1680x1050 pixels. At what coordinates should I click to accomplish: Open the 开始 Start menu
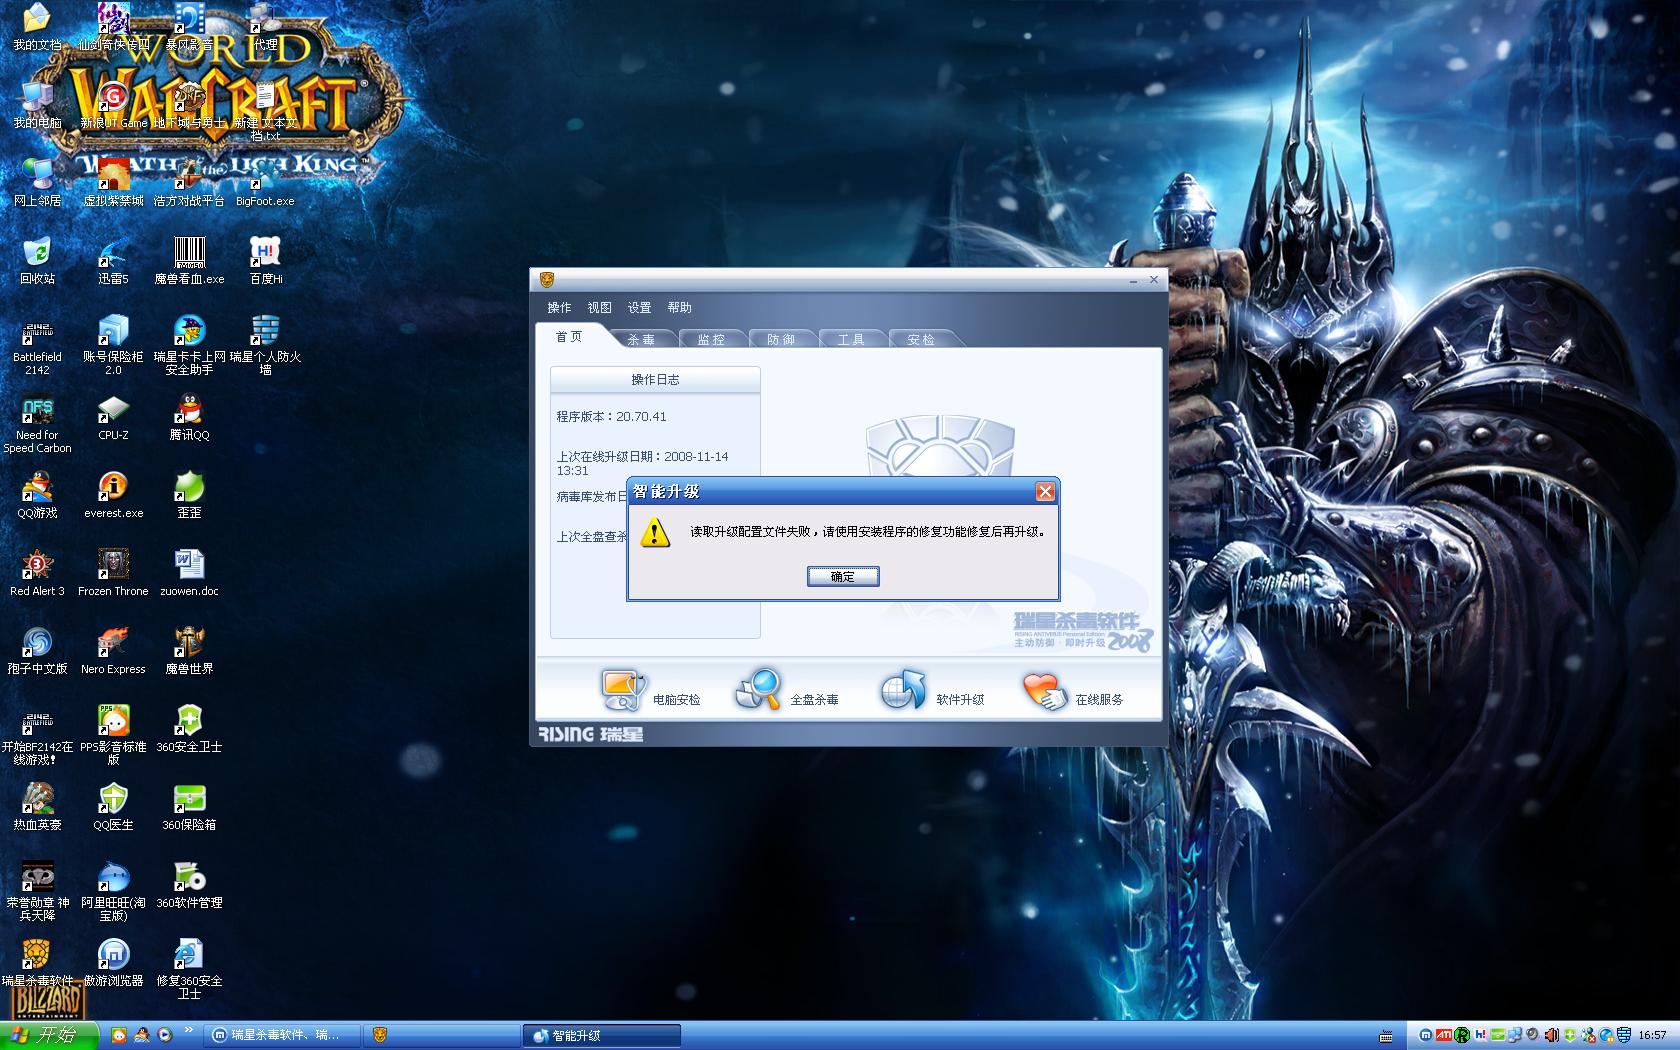(x=49, y=1035)
